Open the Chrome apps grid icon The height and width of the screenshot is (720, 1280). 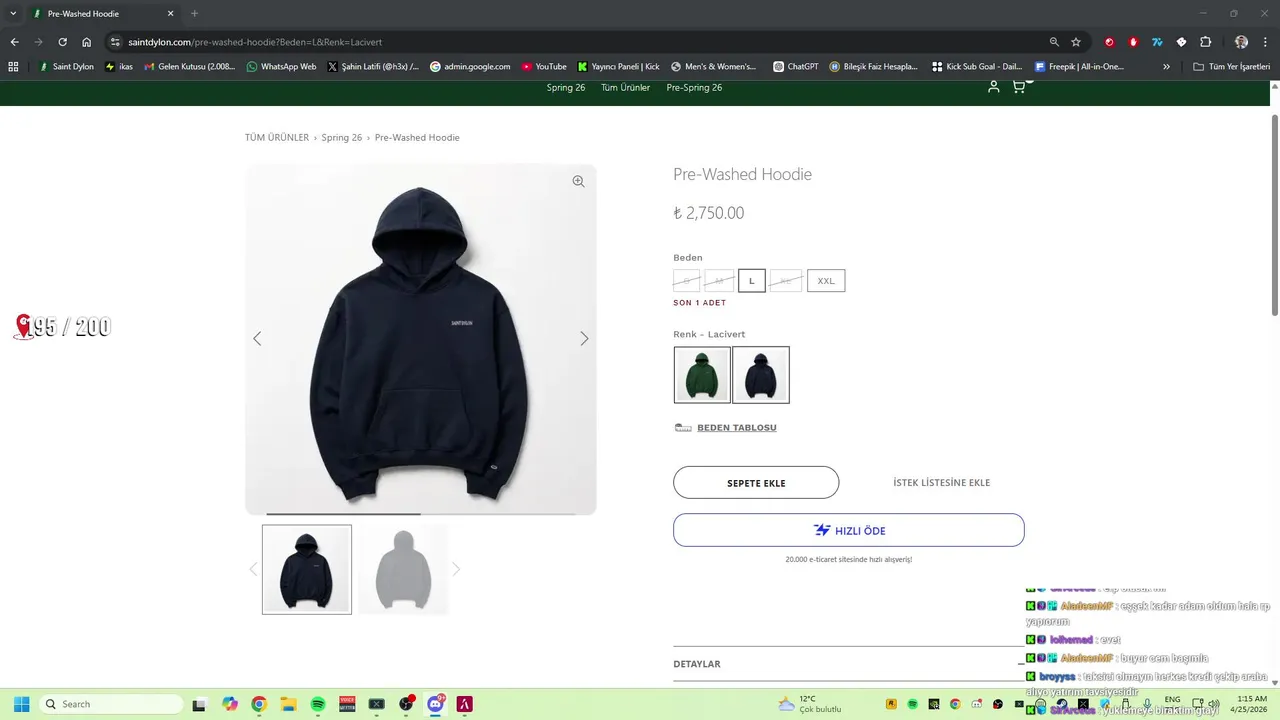[13, 67]
